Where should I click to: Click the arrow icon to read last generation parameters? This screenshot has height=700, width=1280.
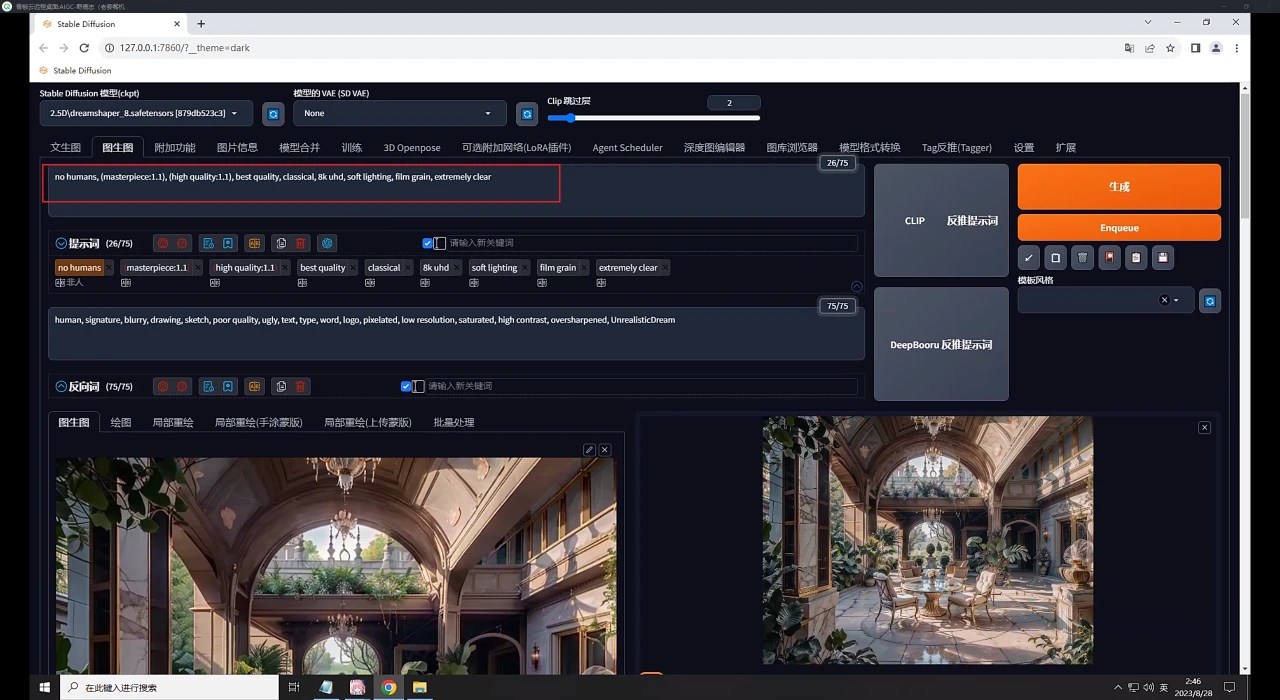pos(1028,258)
